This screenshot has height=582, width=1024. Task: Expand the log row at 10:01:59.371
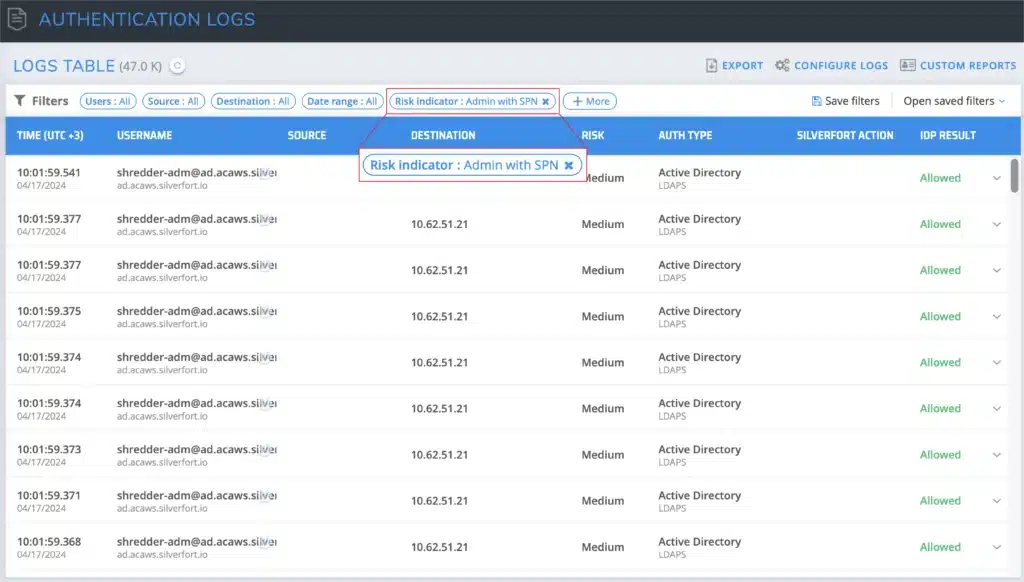pos(997,501)
